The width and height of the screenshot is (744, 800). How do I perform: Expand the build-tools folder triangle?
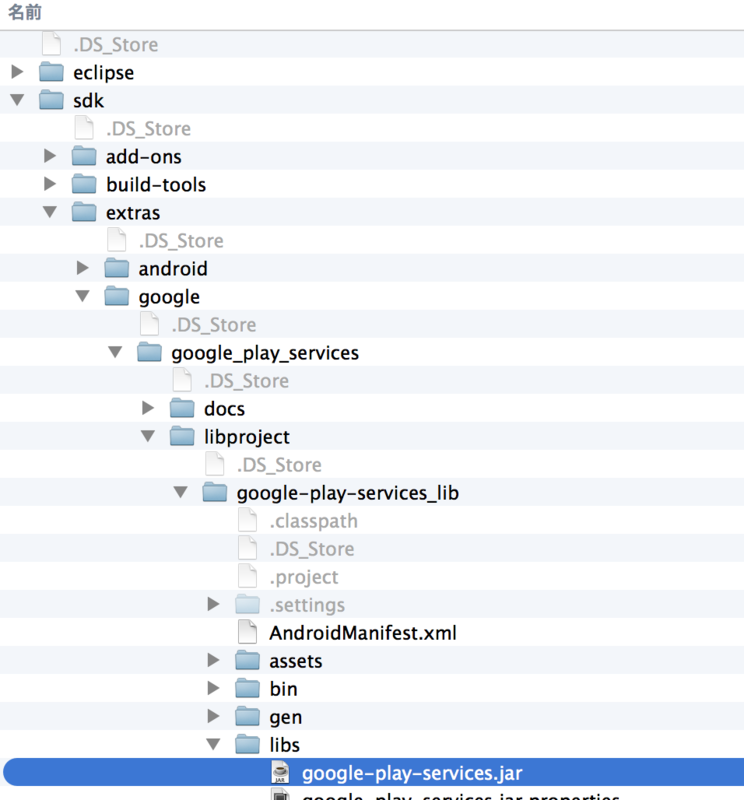[x=50, y=184]
